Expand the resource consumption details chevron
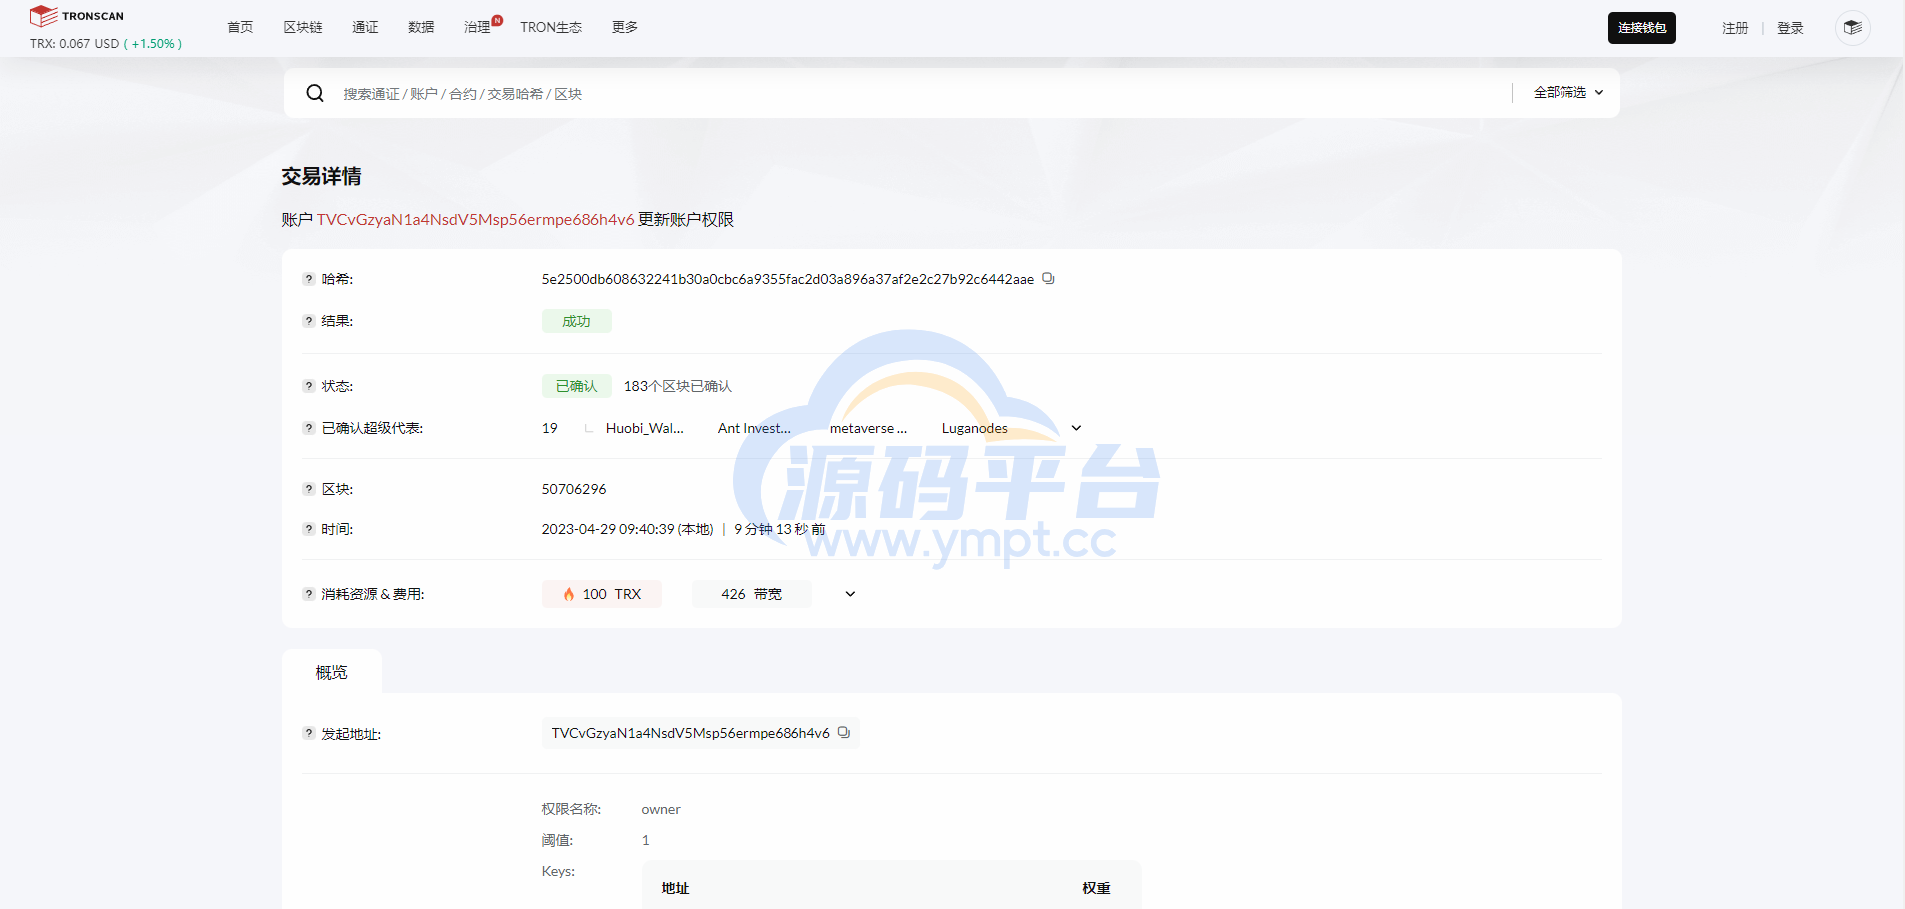 [850, 594]
